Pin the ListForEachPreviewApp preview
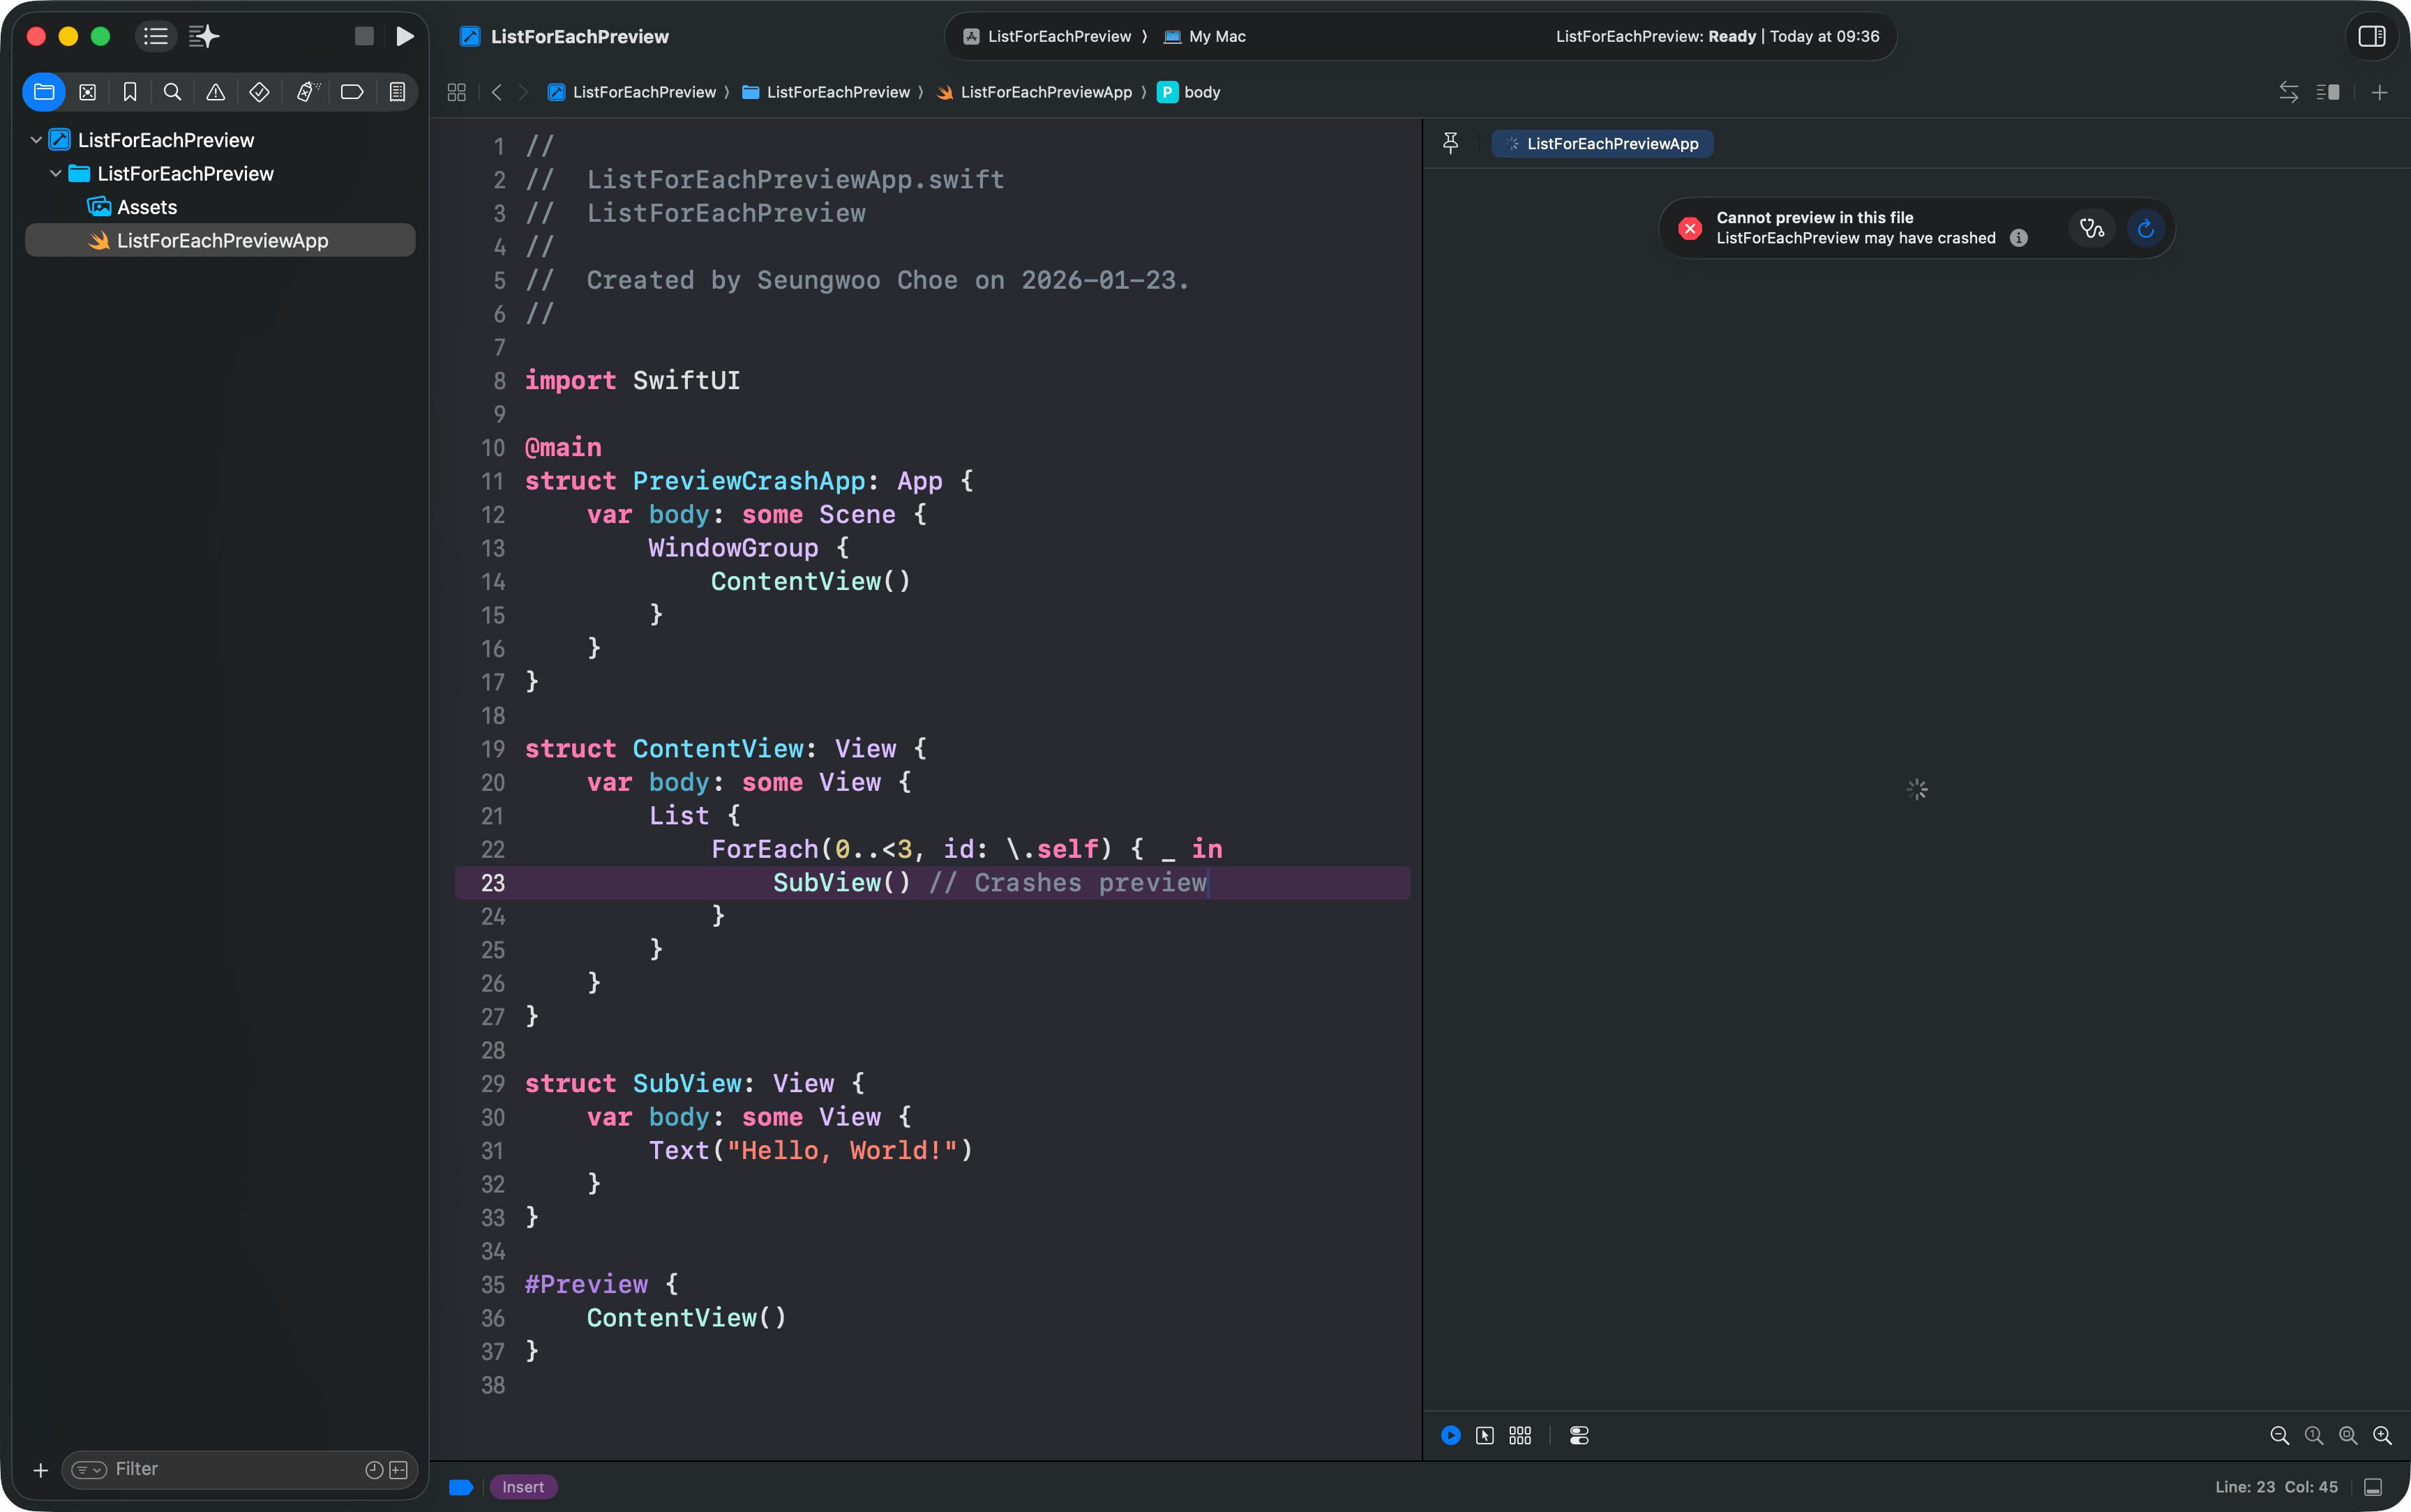Screen dimensions: 2411x1512 (1450, 143)
